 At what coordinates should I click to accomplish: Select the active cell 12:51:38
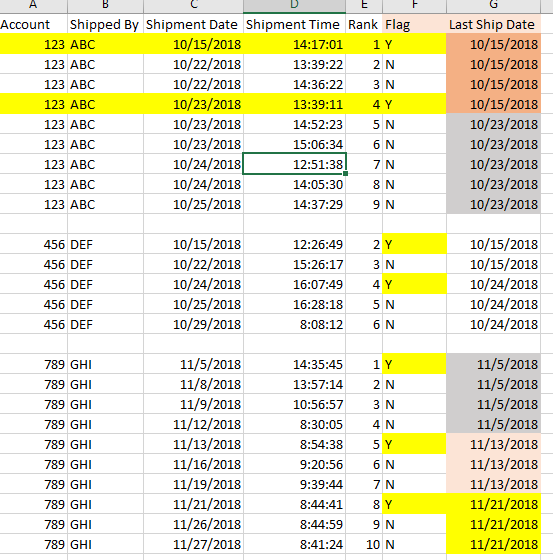(x=294, y=164)
